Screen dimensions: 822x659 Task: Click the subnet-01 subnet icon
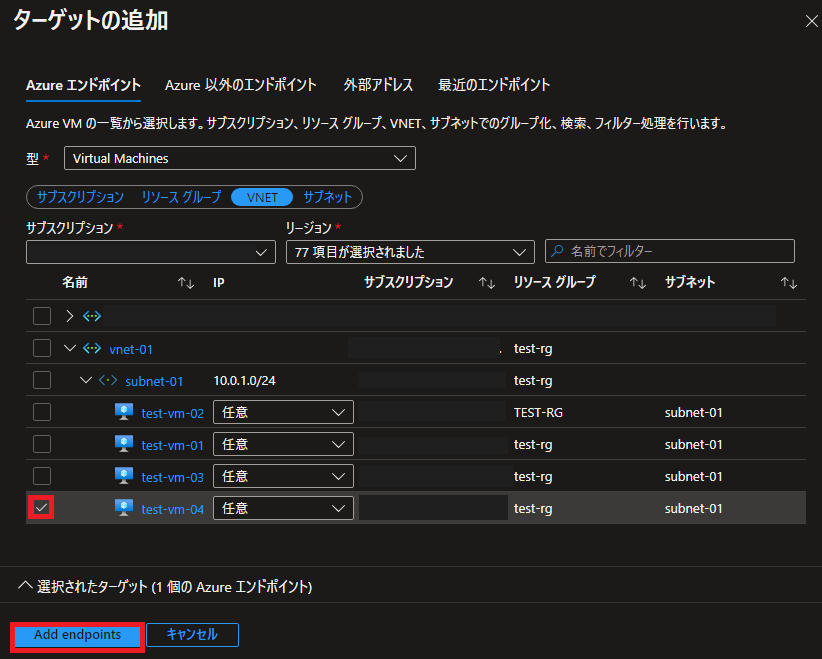[108, 381]
